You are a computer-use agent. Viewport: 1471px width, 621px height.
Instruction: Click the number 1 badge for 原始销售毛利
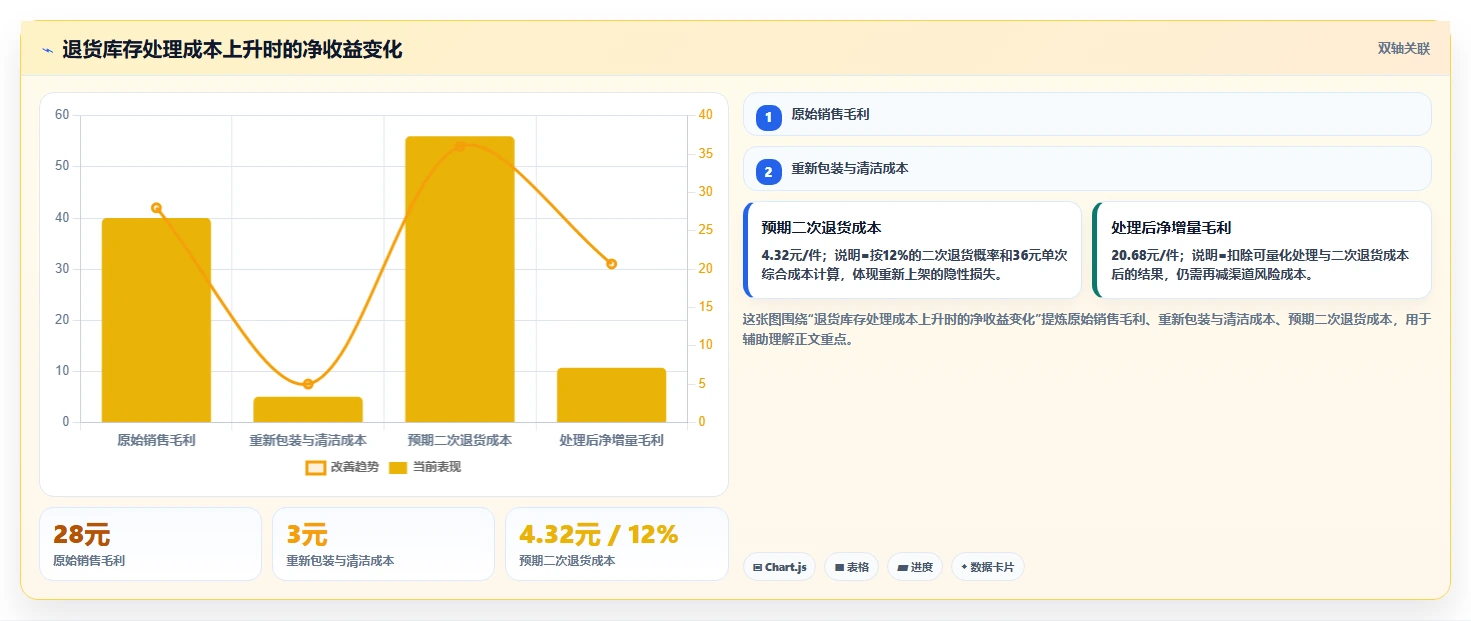[768, 117]
